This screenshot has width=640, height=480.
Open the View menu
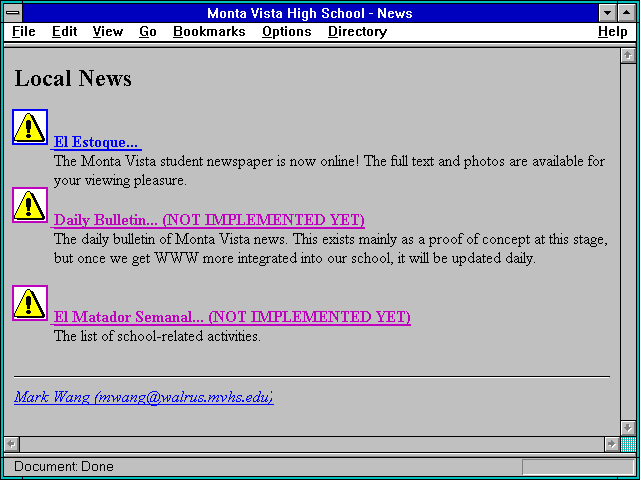point(108,32)
